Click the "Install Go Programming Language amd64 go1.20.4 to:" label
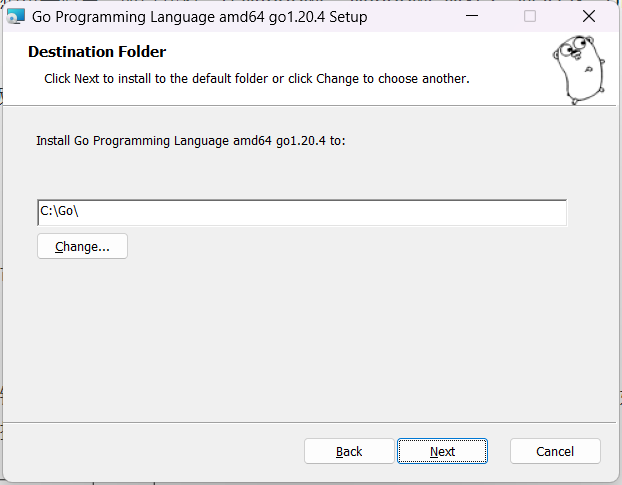Image resolution: width=622 pixels, height=485 pixels. click(191, 141)
